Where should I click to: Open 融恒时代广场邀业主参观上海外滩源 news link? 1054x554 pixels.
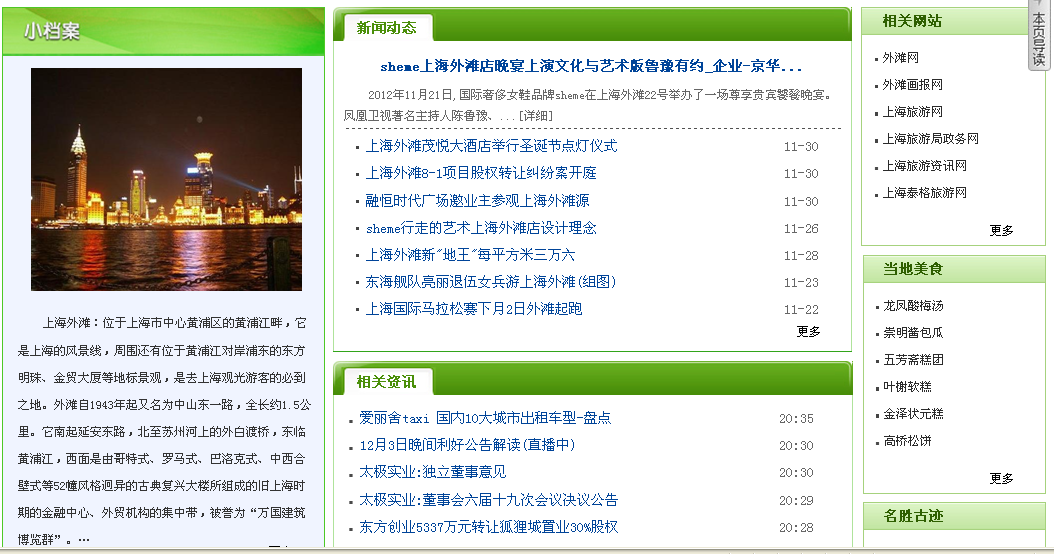pyautogui.click(x=477, y=200)
